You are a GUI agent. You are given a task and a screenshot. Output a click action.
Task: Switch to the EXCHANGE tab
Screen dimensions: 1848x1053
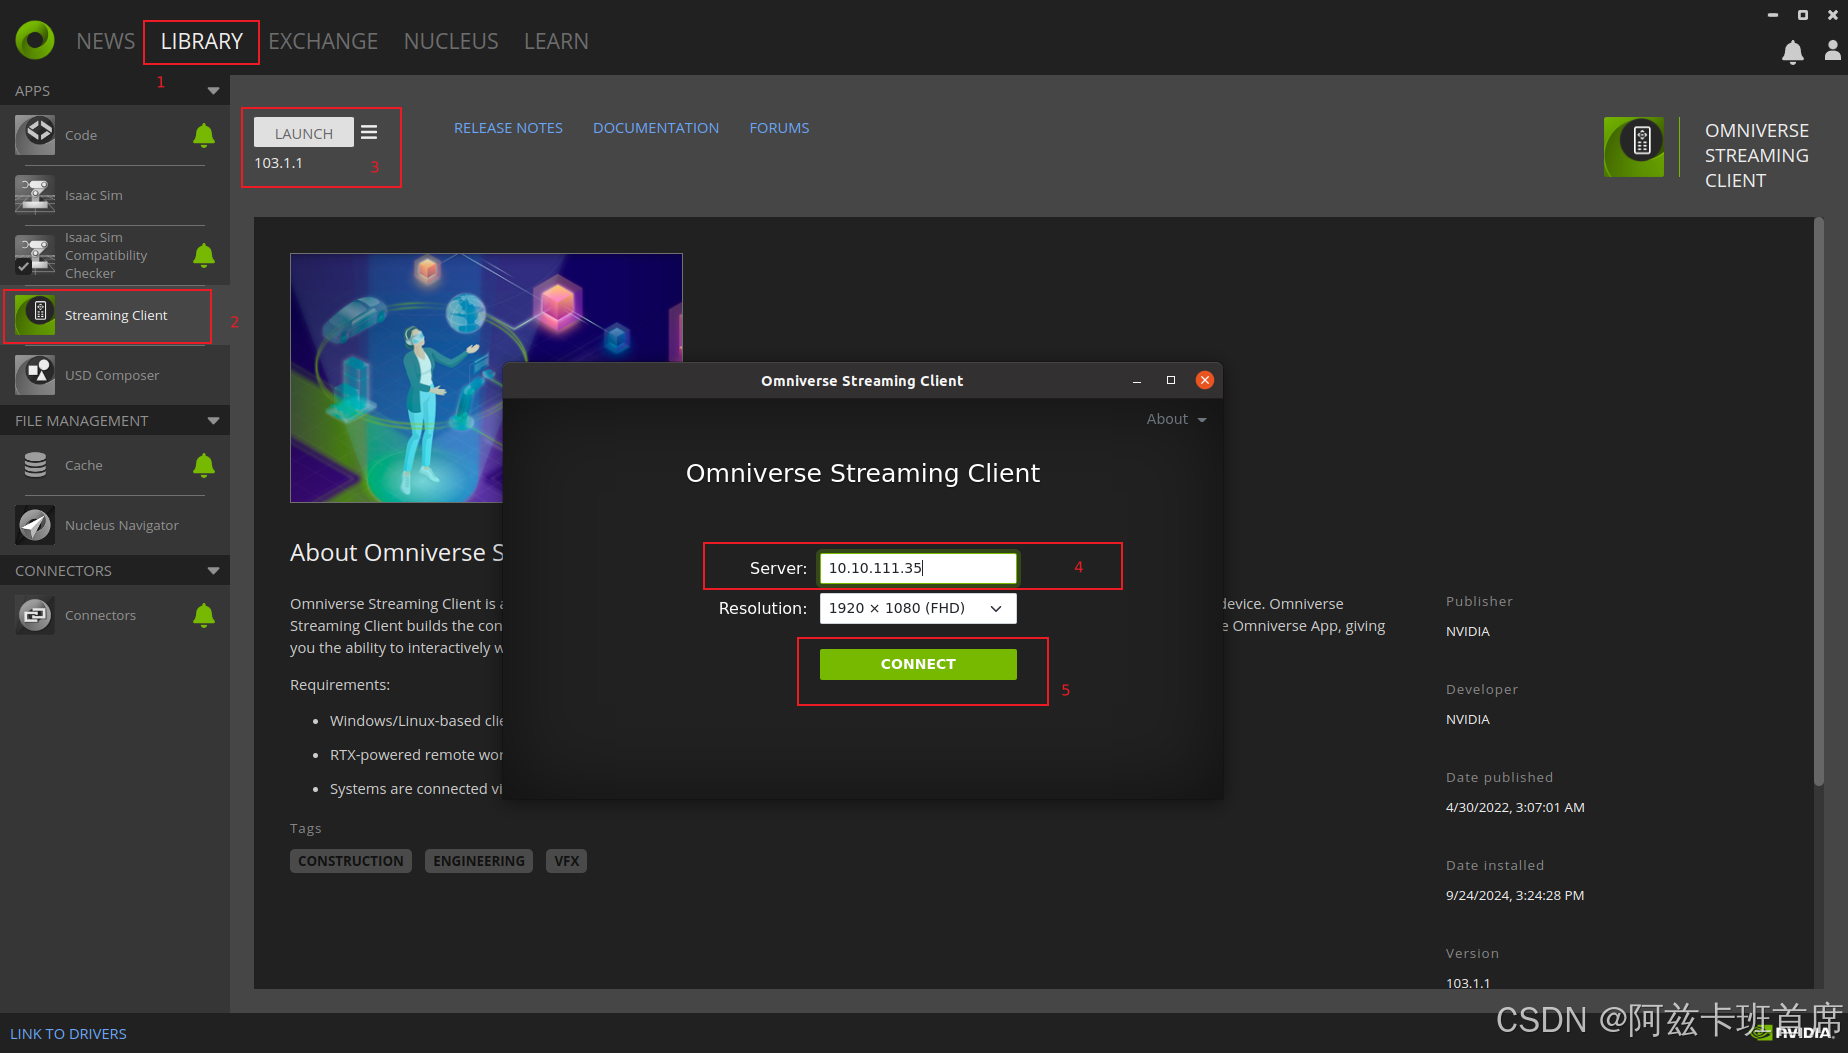point(323,41)
